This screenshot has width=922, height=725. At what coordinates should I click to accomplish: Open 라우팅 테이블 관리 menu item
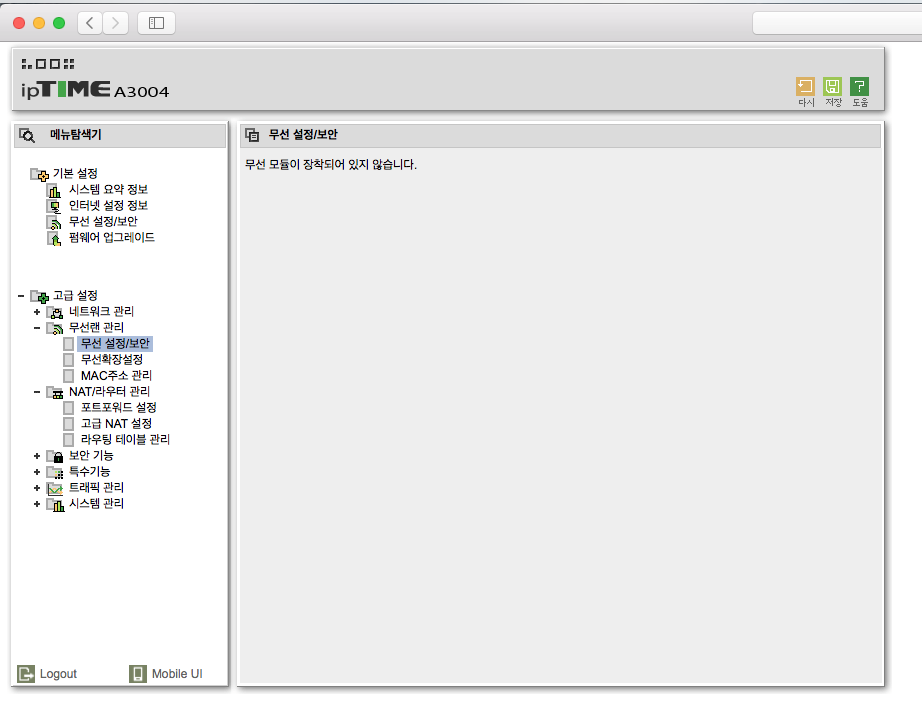tap(125, 440)
